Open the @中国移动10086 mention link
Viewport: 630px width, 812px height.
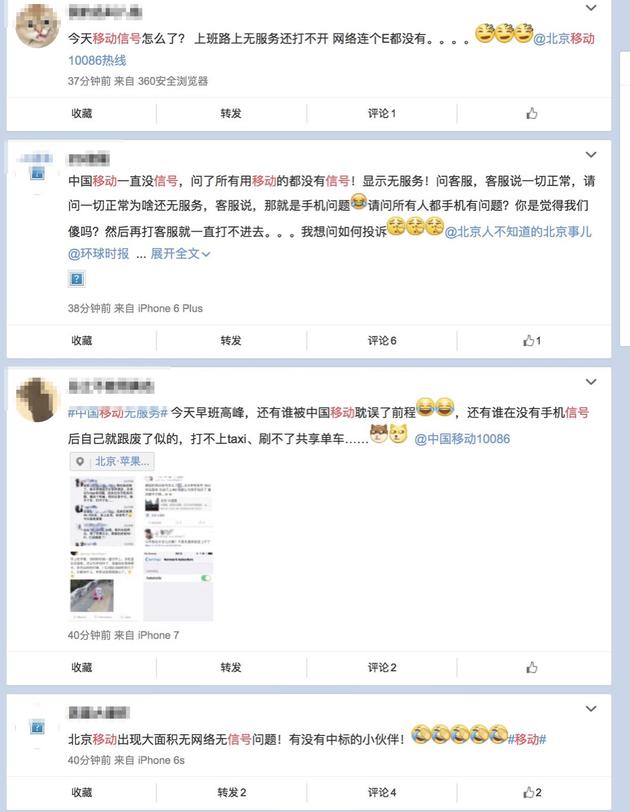click(x=462, y=439)
